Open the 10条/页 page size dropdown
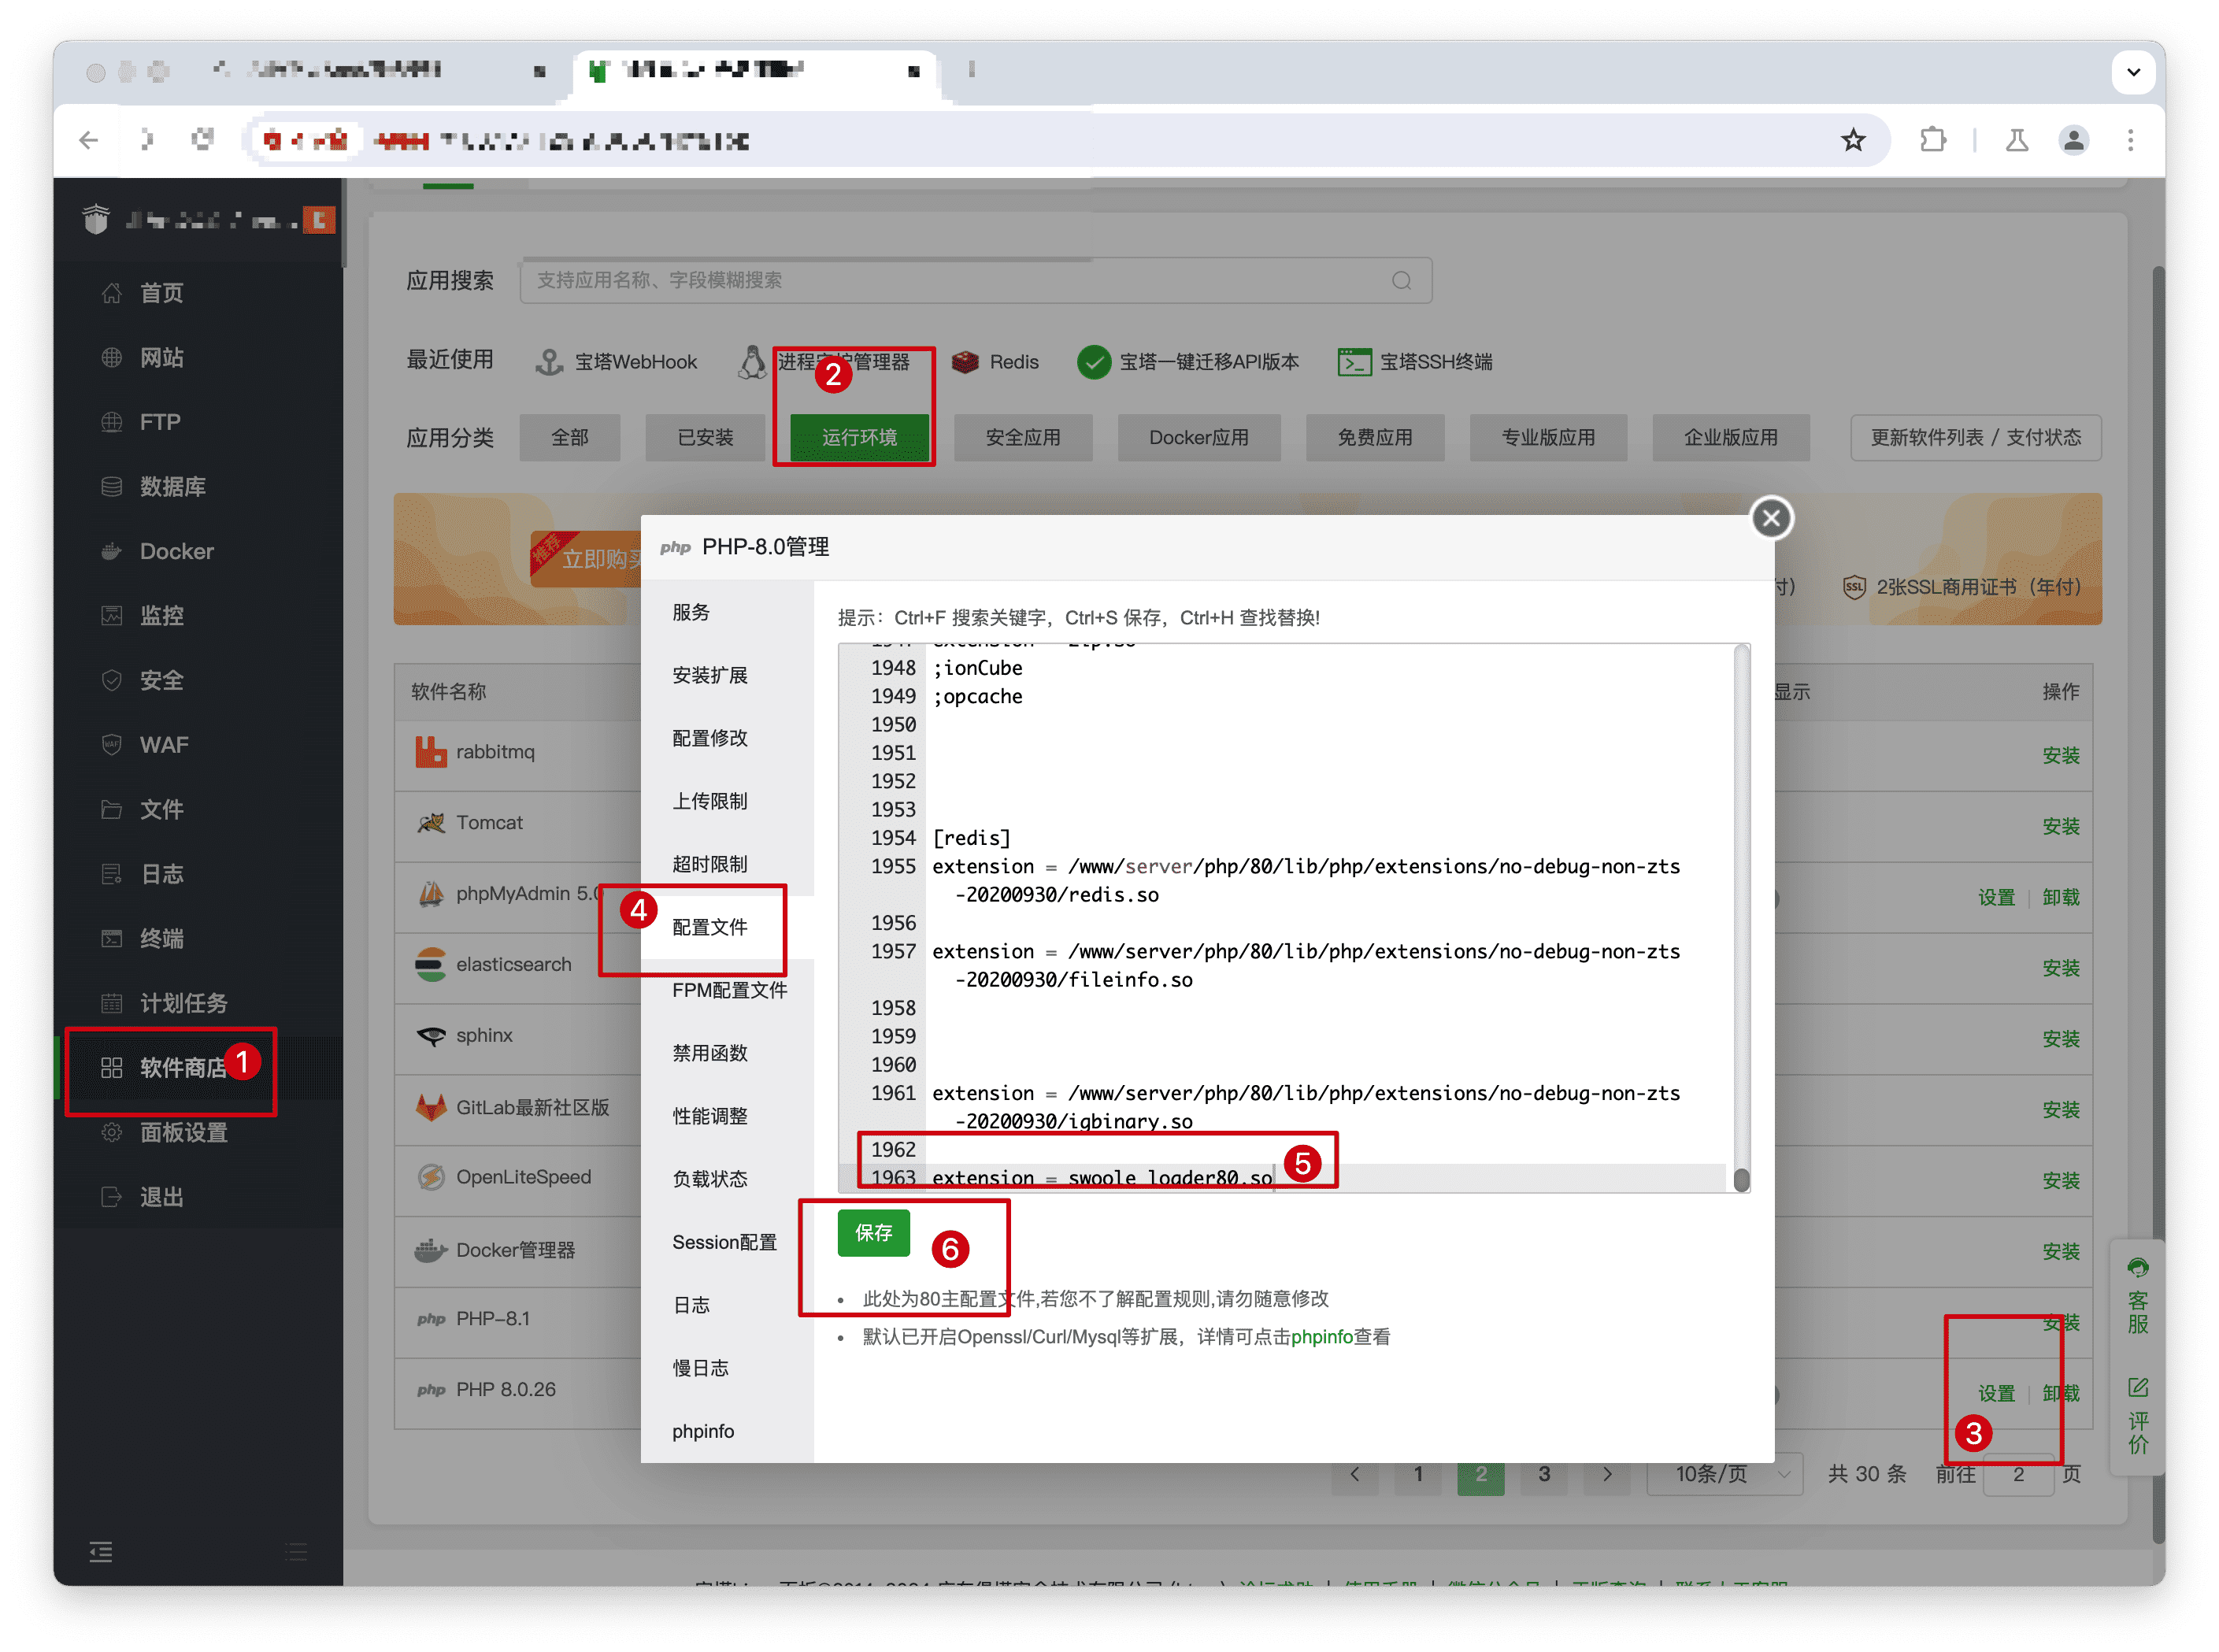2219x1652 pixels. tap(1725, 1474)
